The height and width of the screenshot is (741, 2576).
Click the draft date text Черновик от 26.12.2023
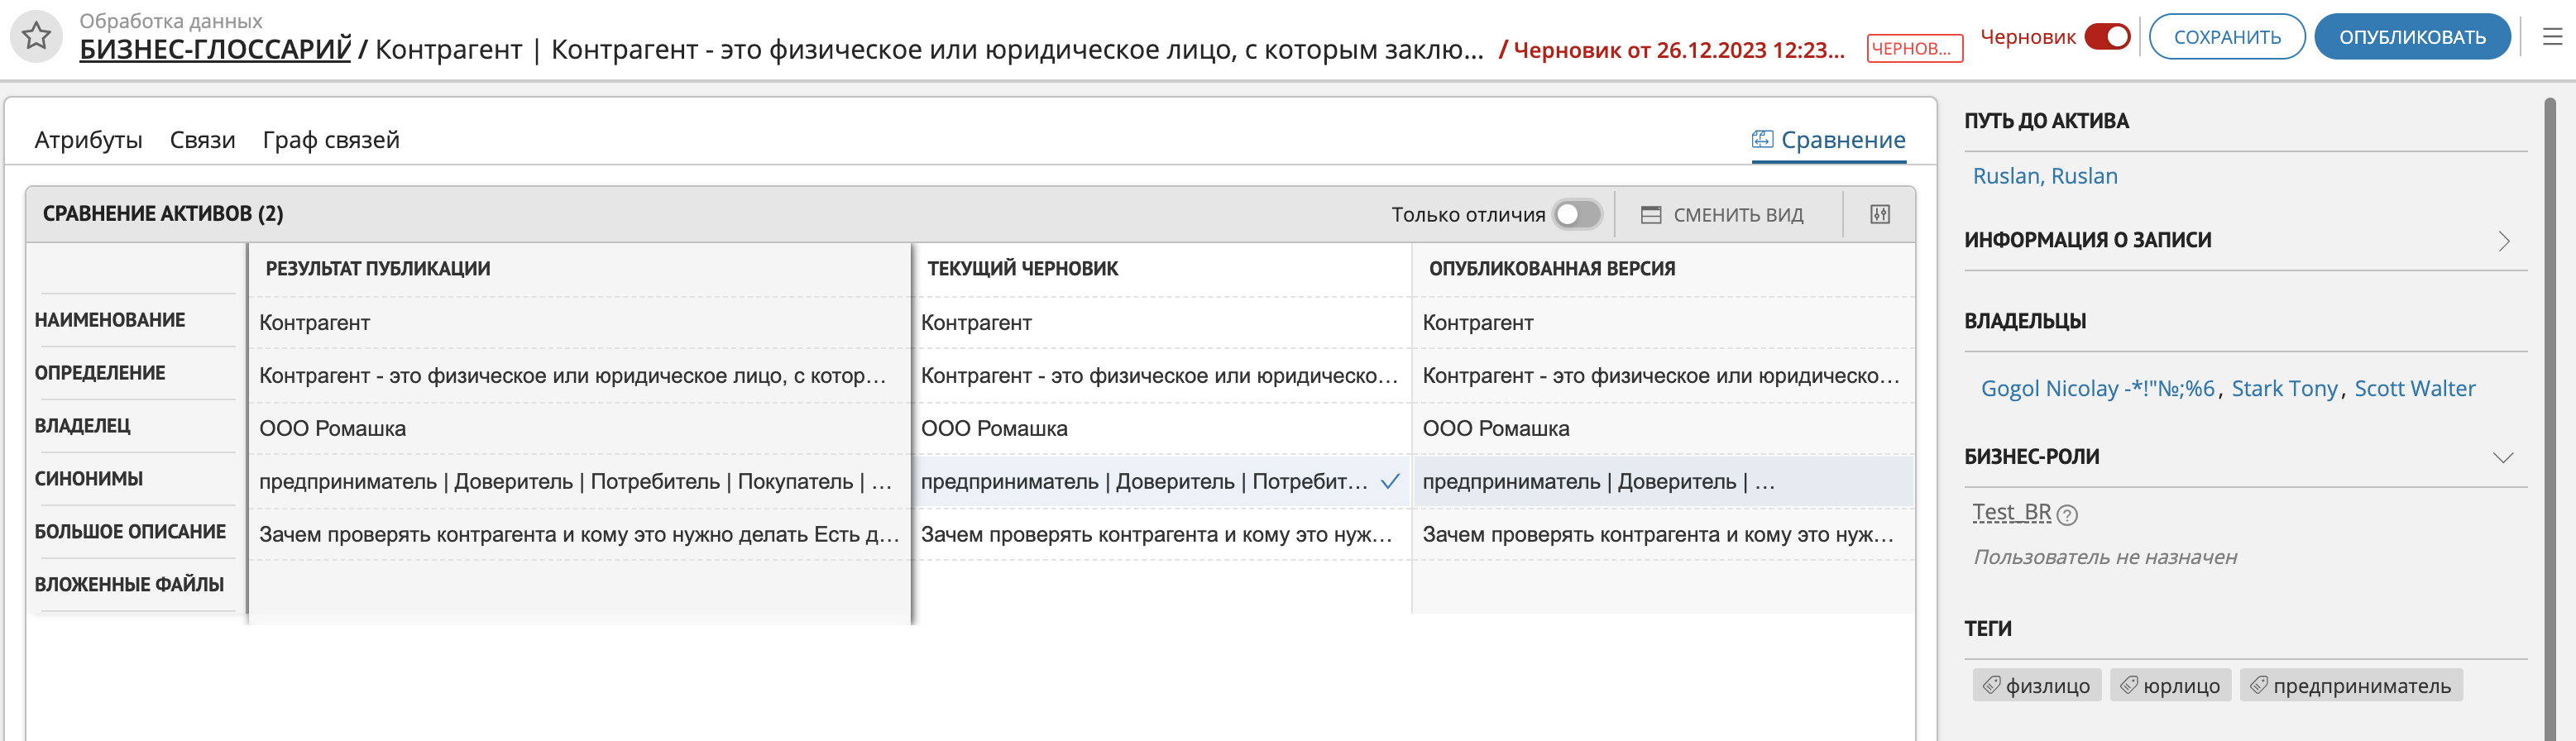click(1678, 50)
